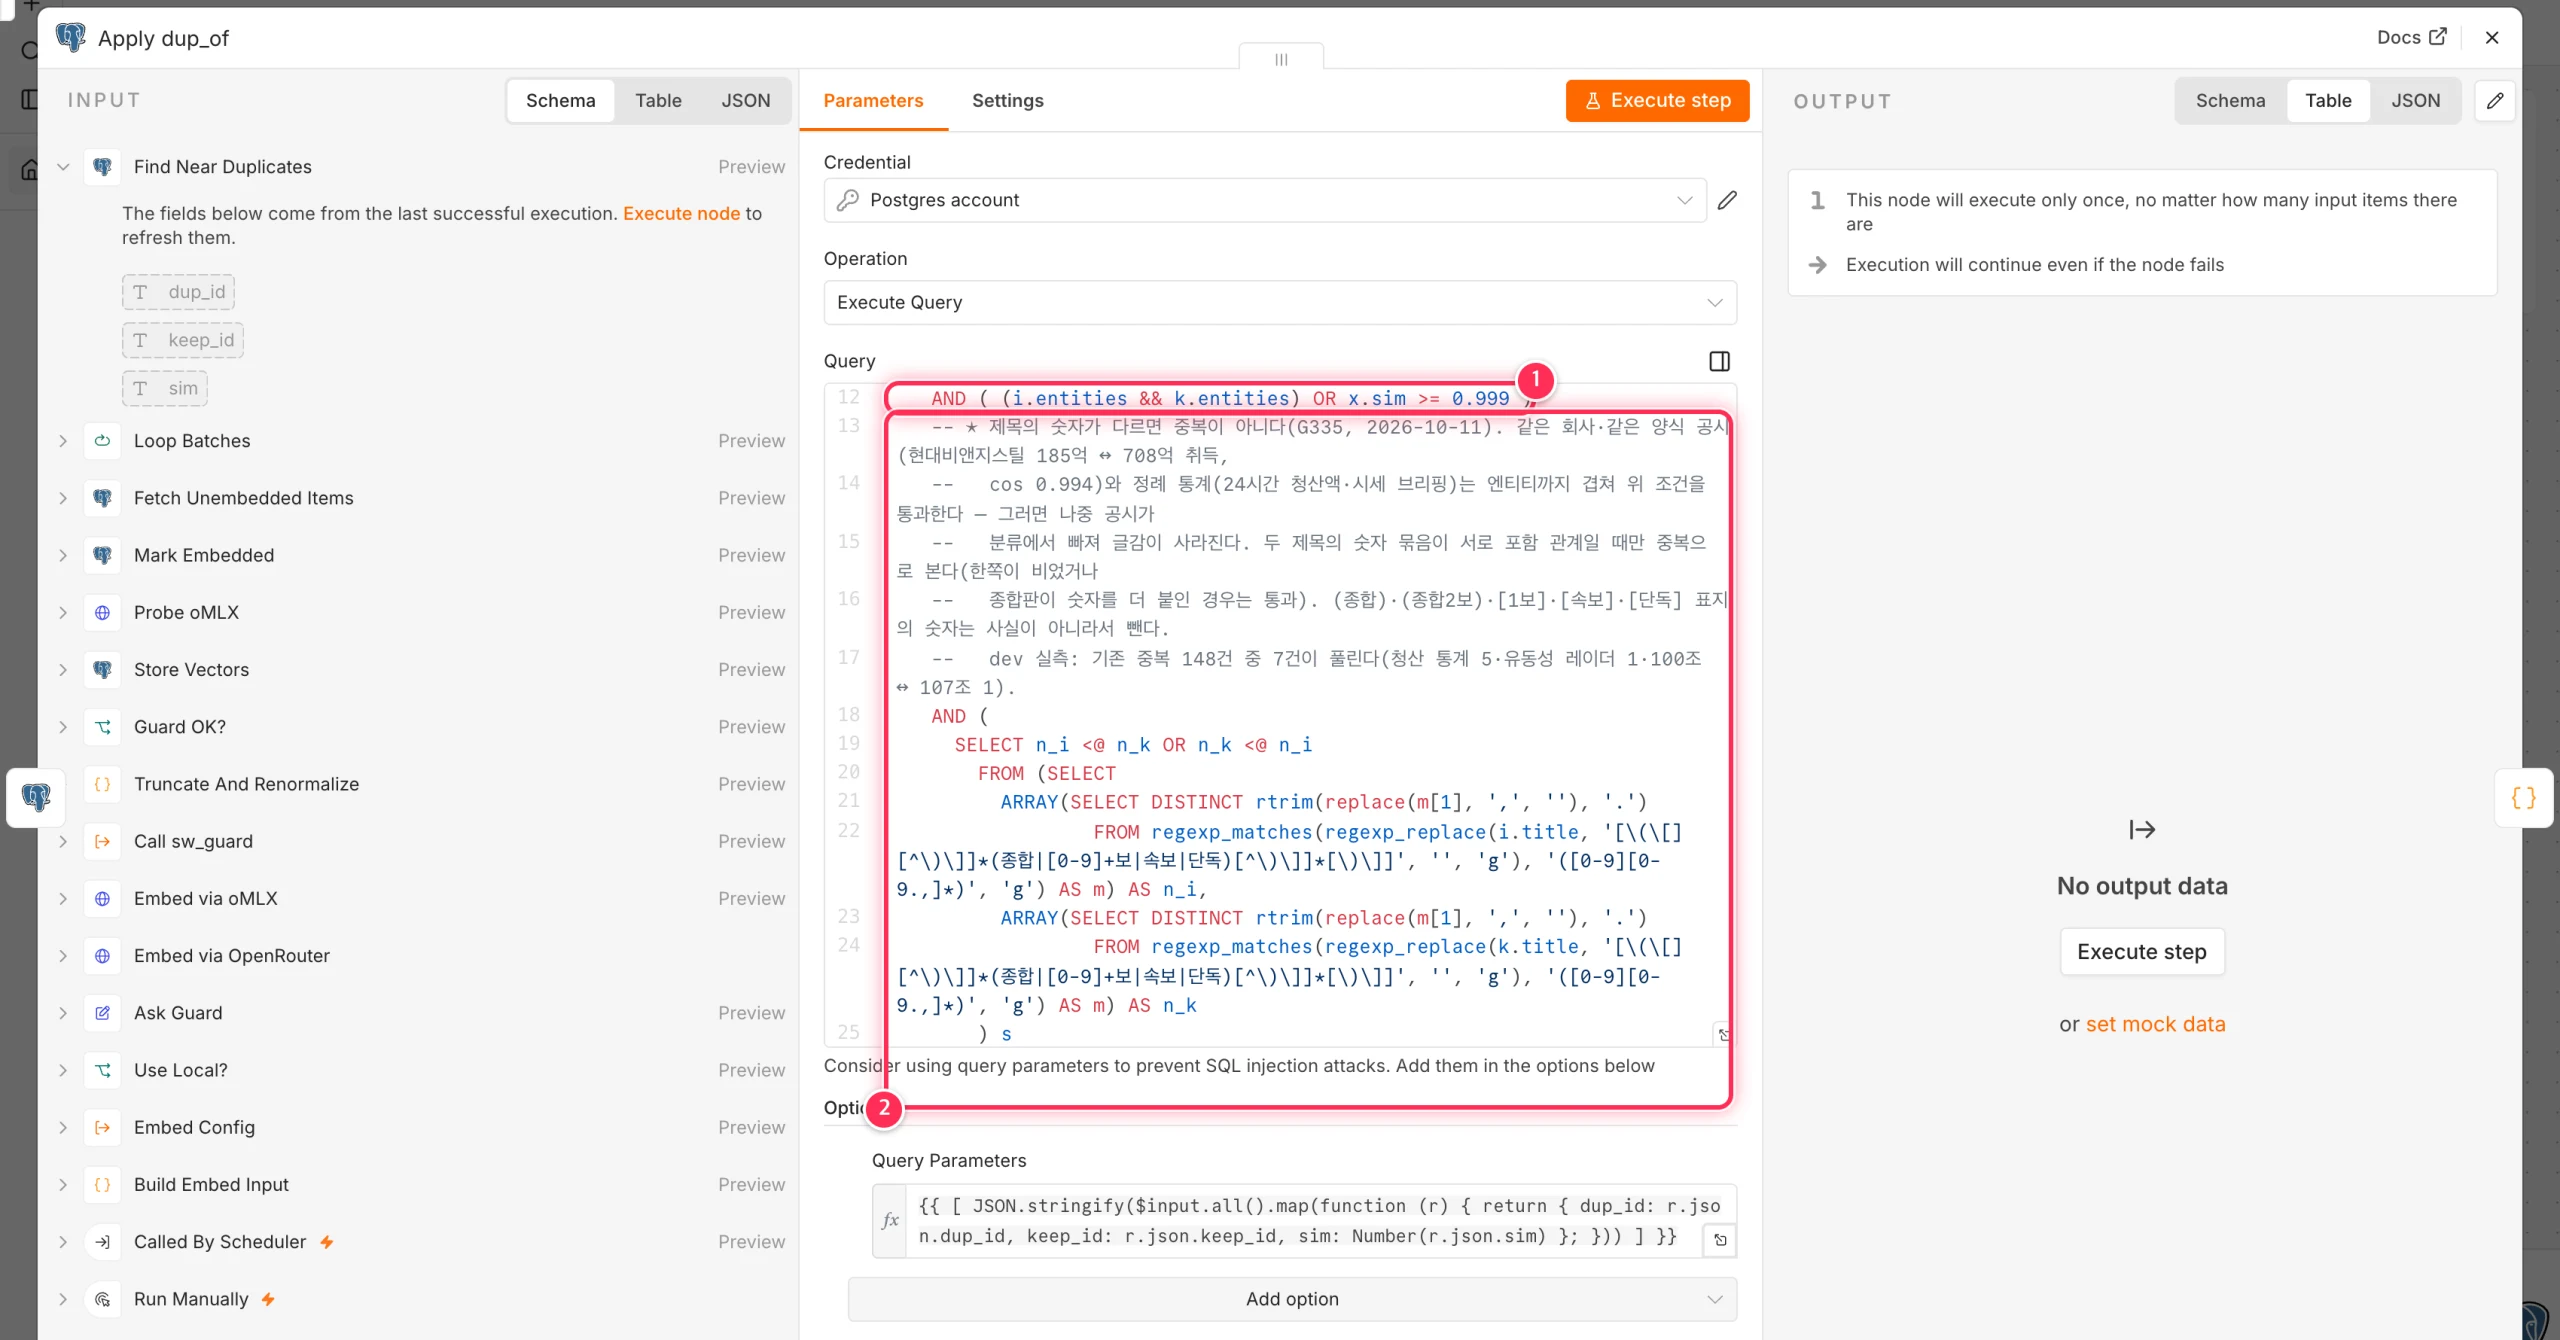Click the query editor expand panel icon
Viewport: 2560px width, 1340px height.
1719,361
